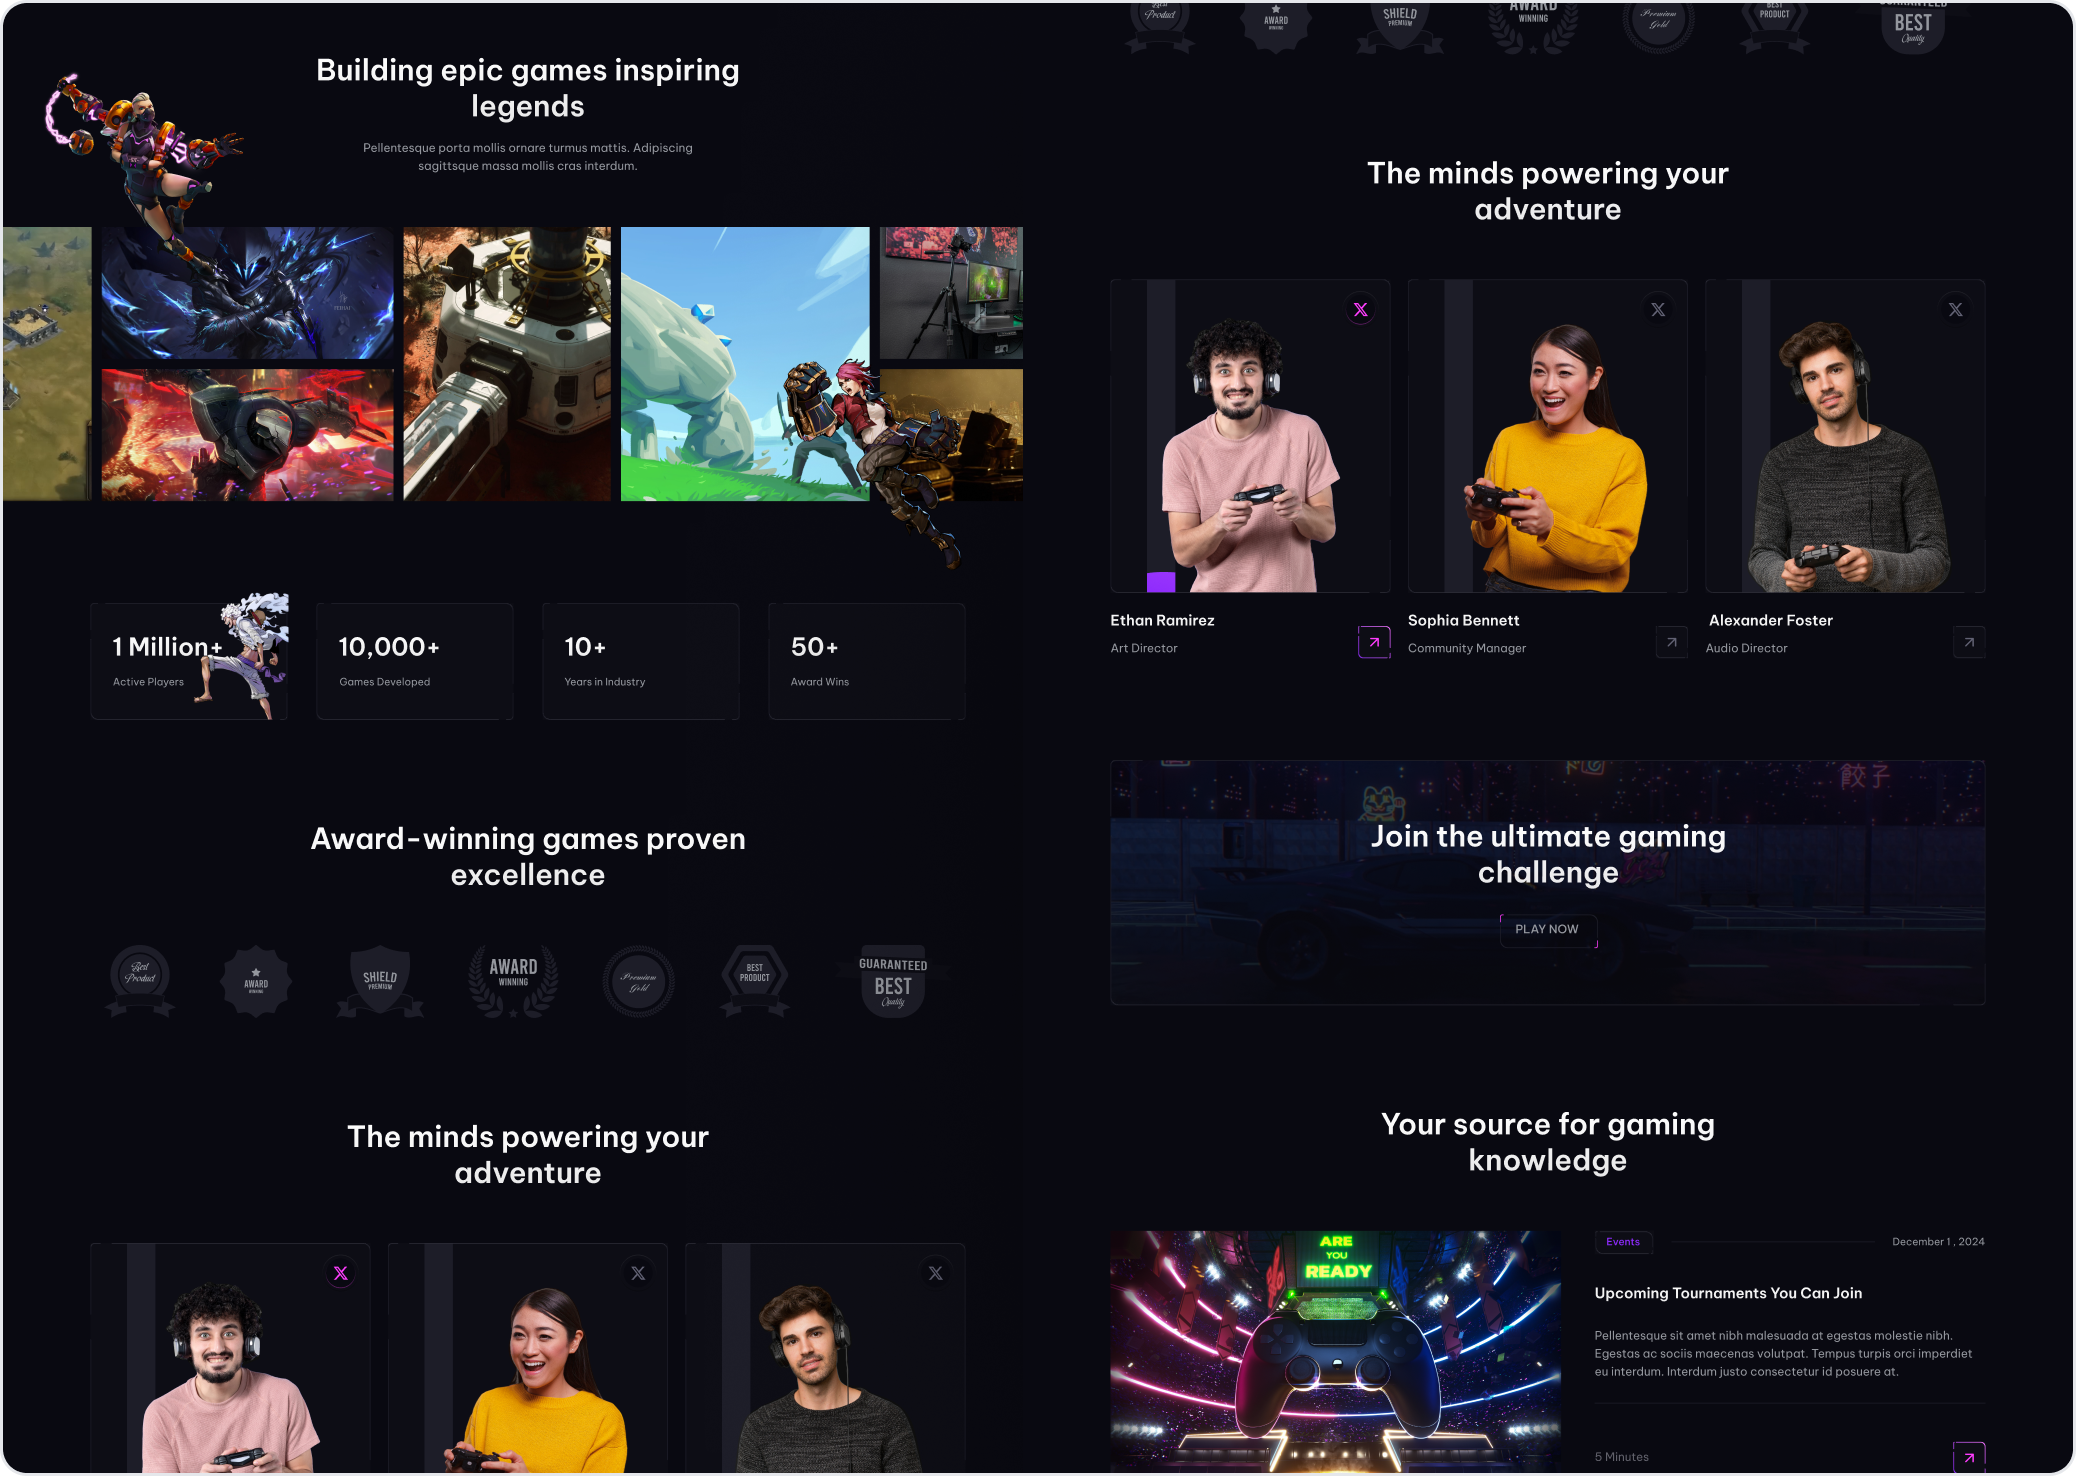Screen dimensions: 2076x1476
Task: Select the 50+ Award Wins card
Action: (867, 661)
